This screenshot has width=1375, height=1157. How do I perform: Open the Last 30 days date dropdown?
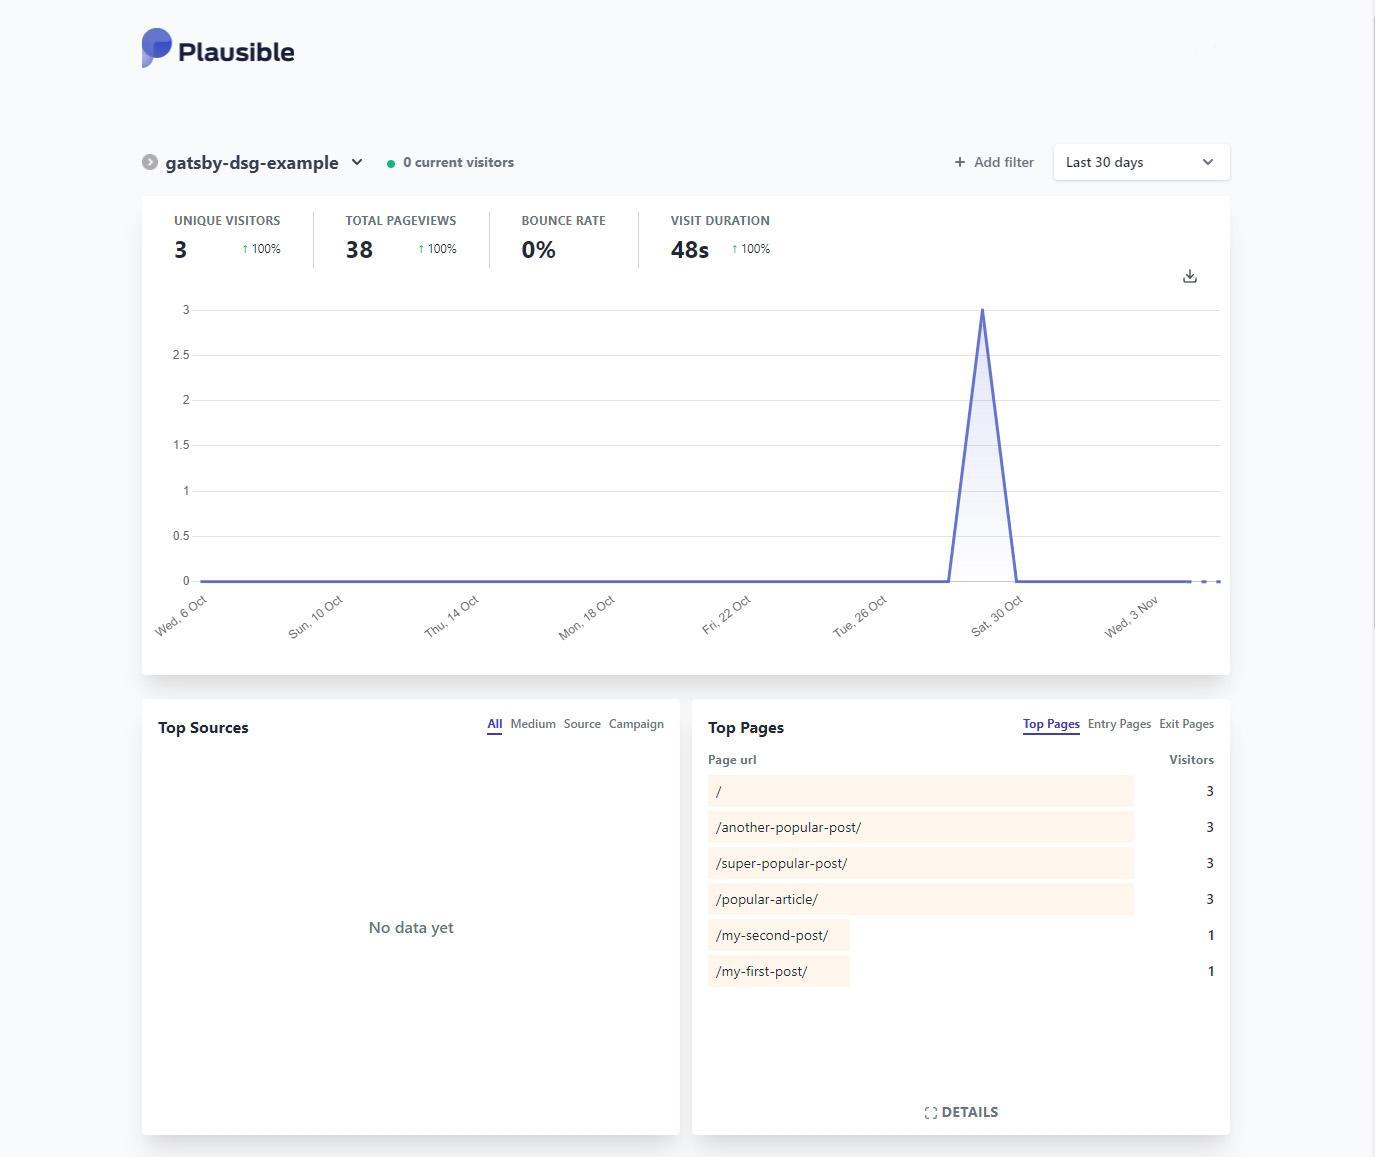click(1140, 162)
